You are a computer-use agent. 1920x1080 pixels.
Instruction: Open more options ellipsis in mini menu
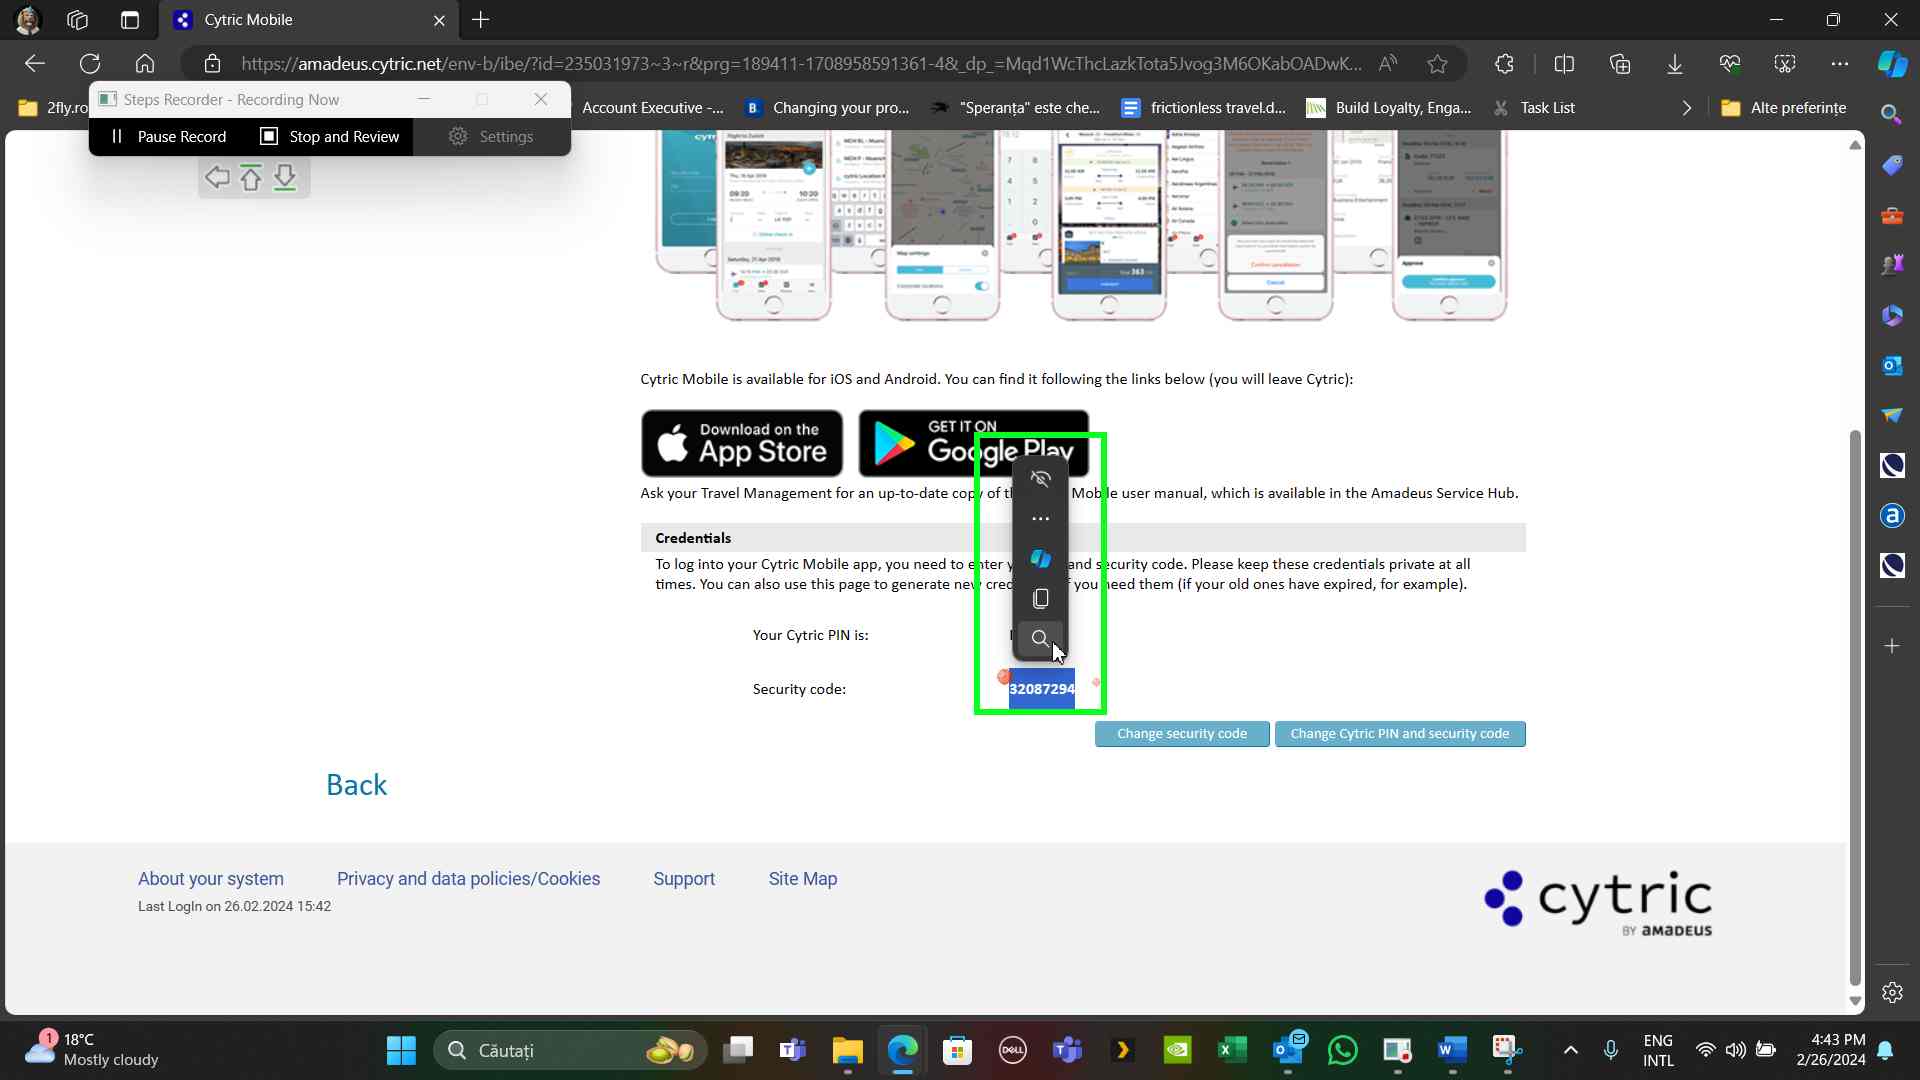(1041, 519)
